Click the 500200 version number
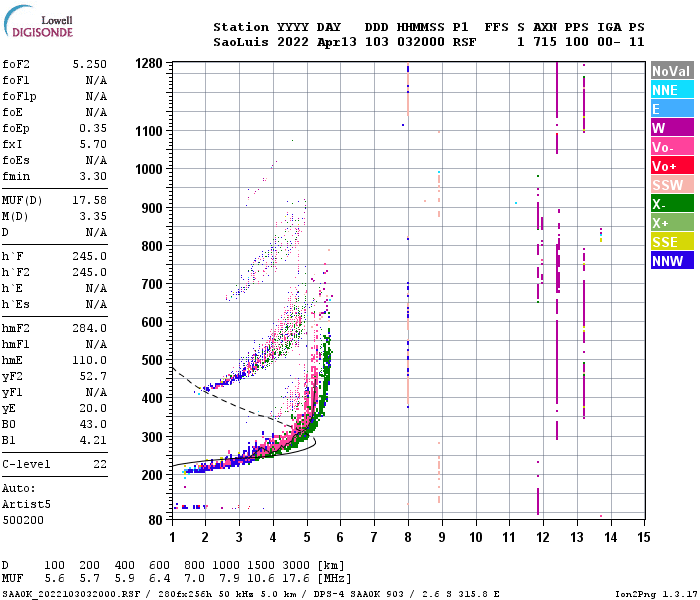This screenshot has width=700, height=600. pos(23,521)
